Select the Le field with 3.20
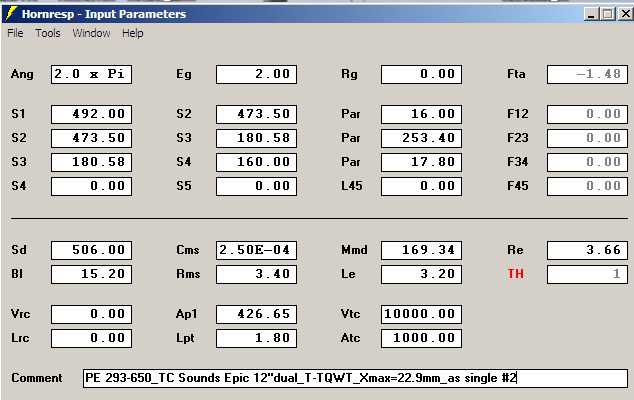The image size is (634, 400). point(421,275)
